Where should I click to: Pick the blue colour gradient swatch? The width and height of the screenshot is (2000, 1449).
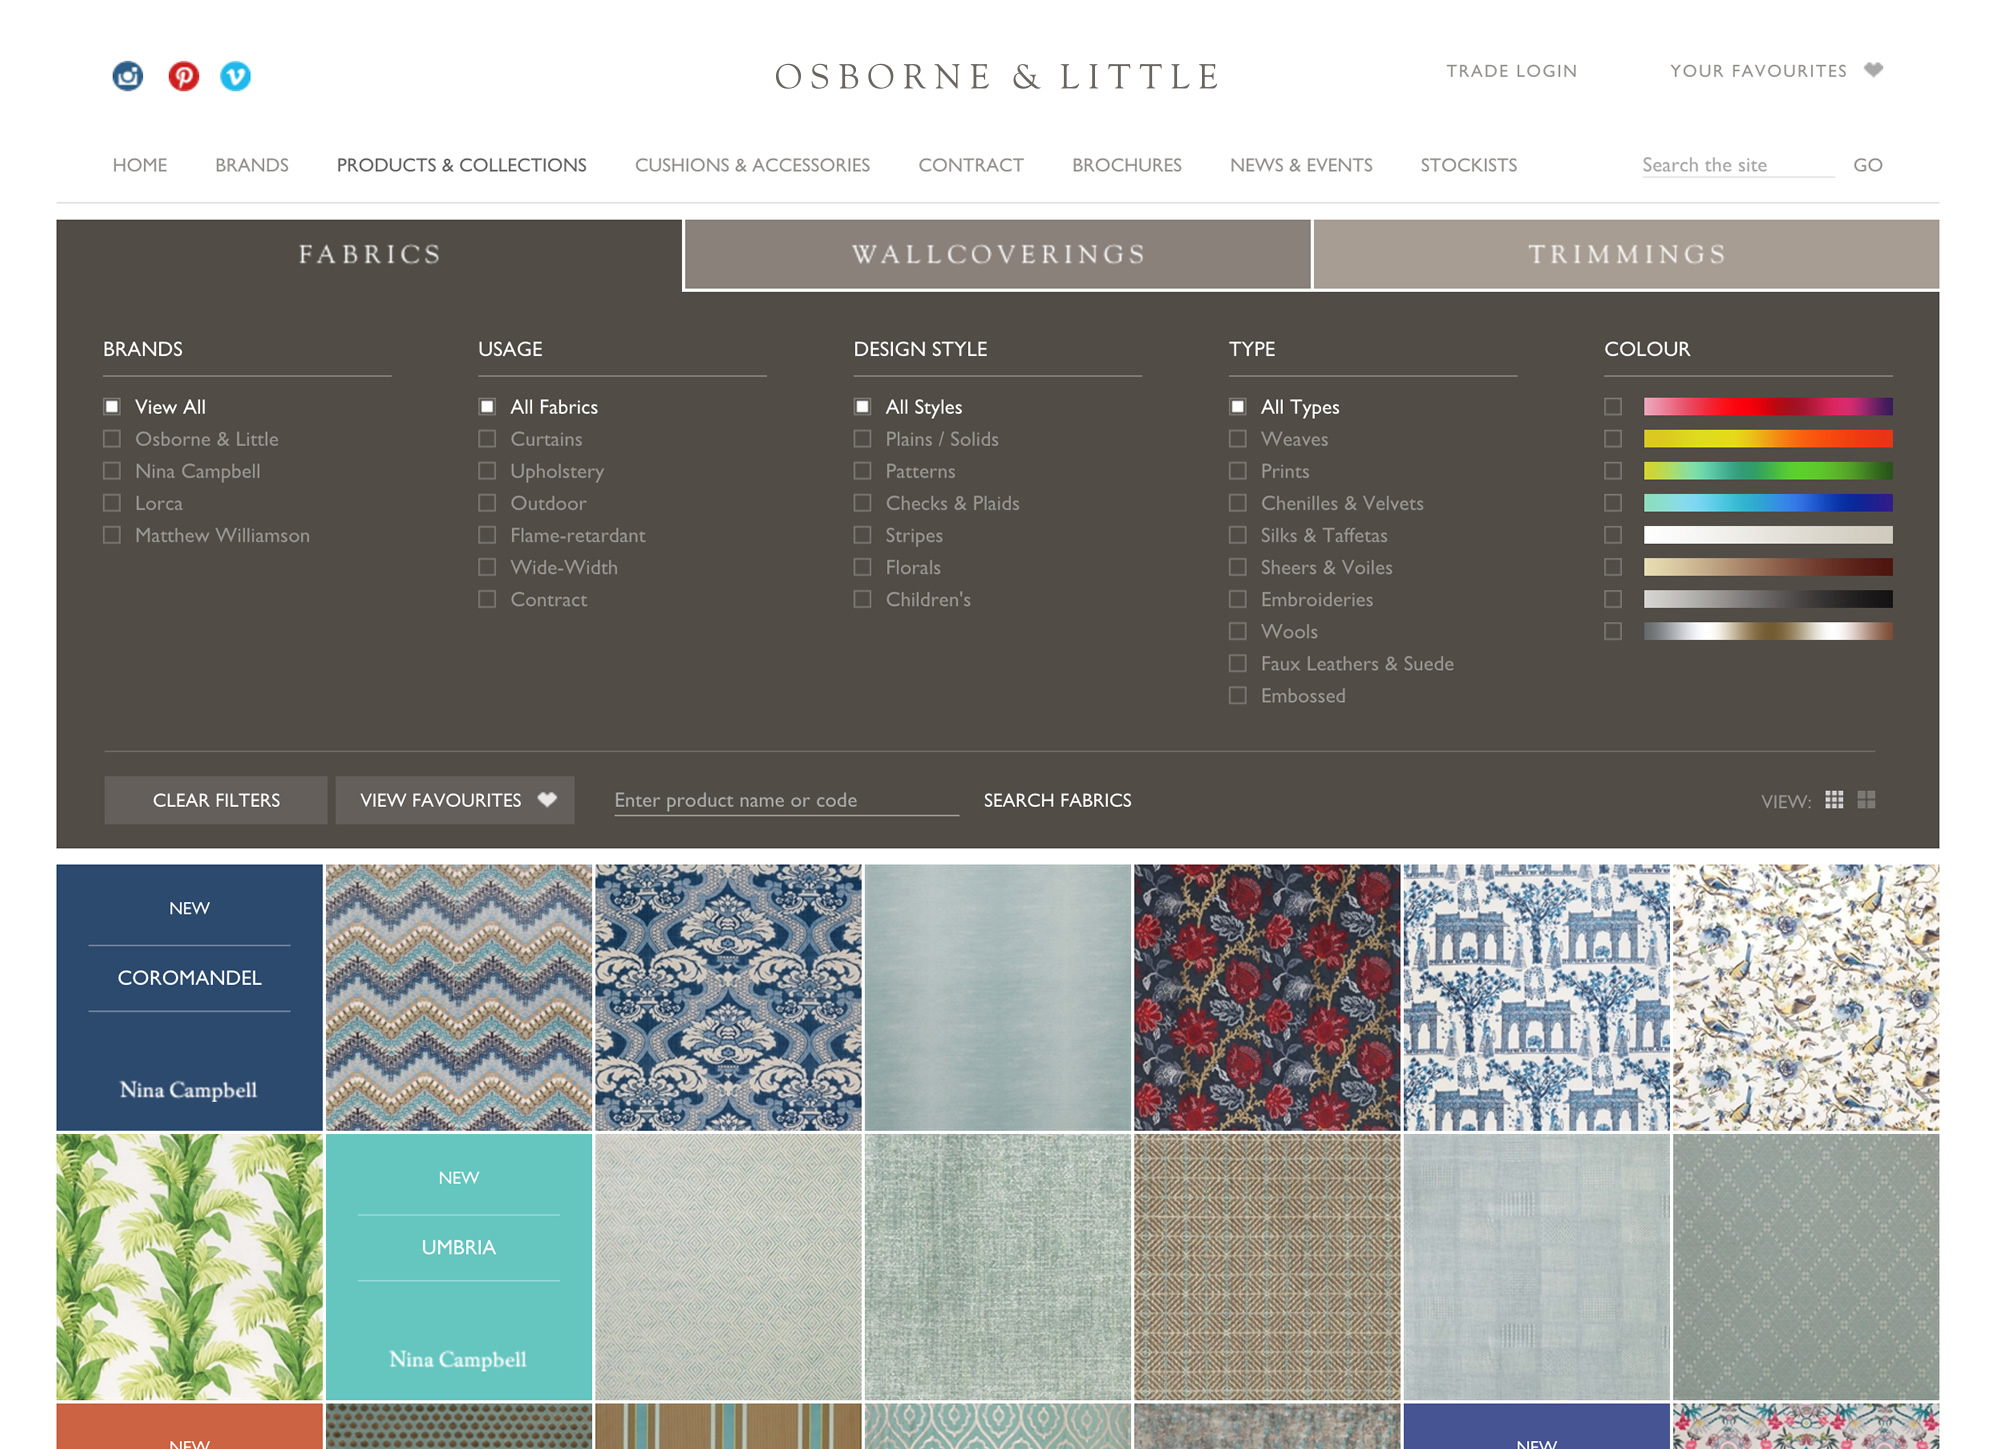pos(1767,503)
